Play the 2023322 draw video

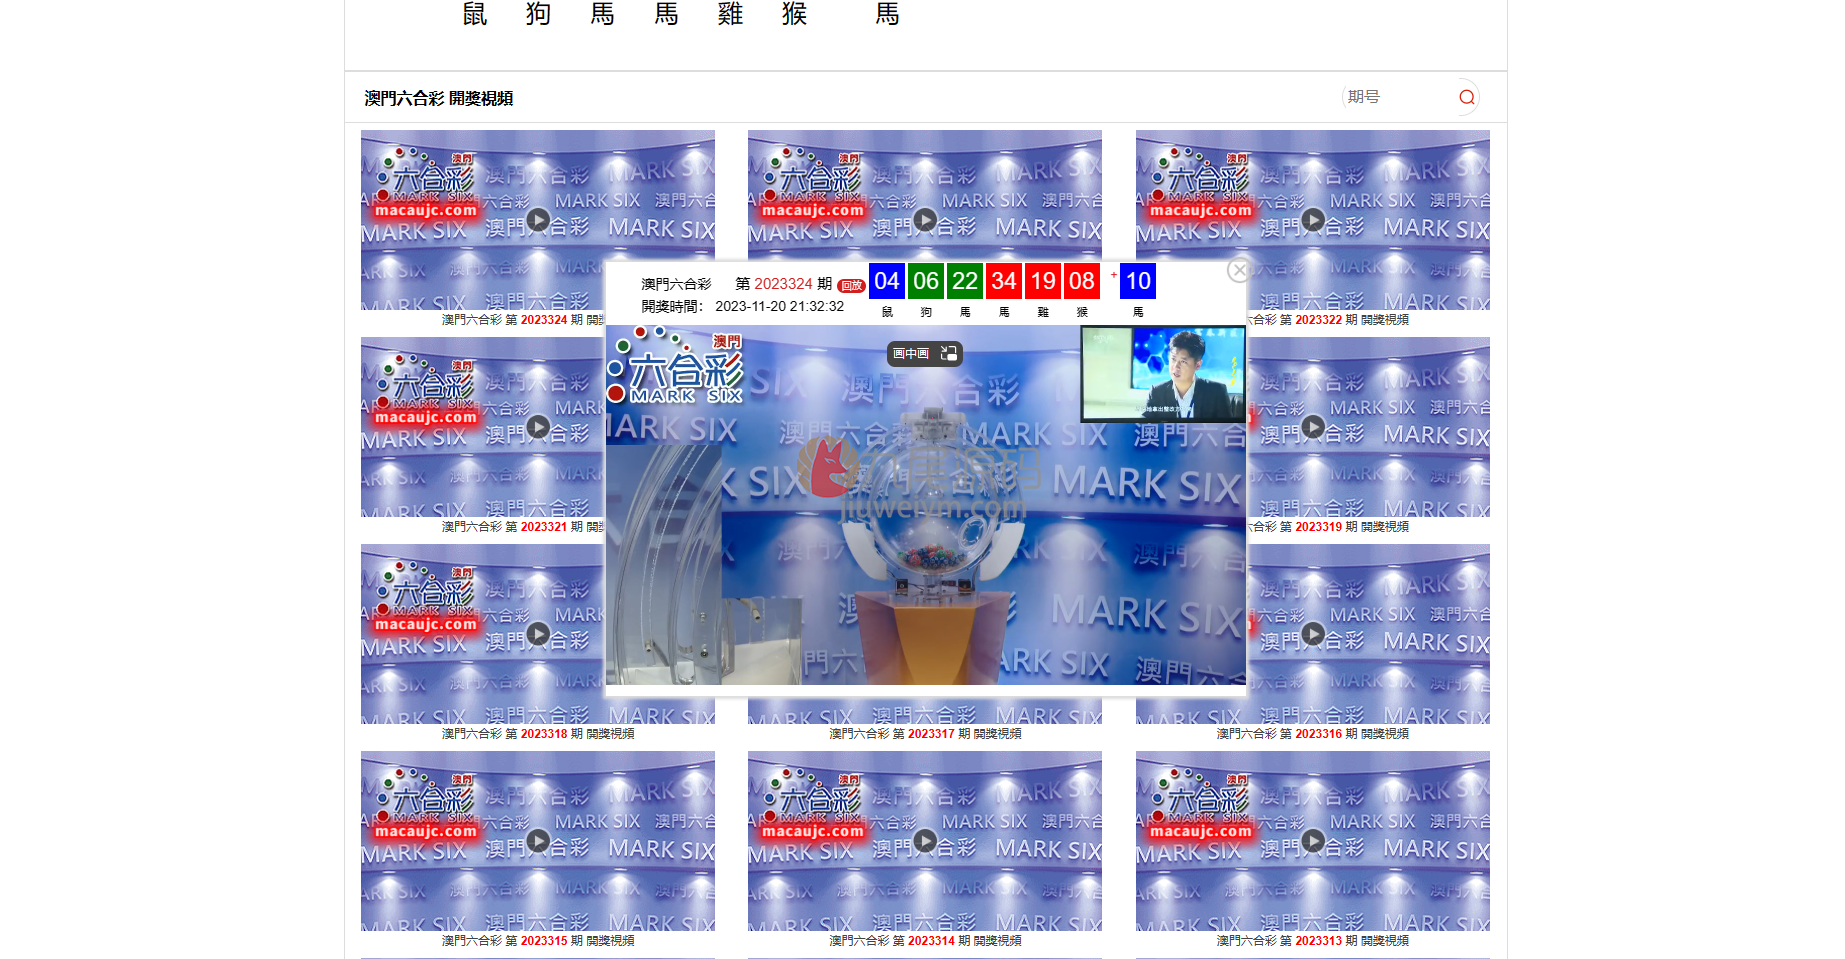tap(1313, 220)
